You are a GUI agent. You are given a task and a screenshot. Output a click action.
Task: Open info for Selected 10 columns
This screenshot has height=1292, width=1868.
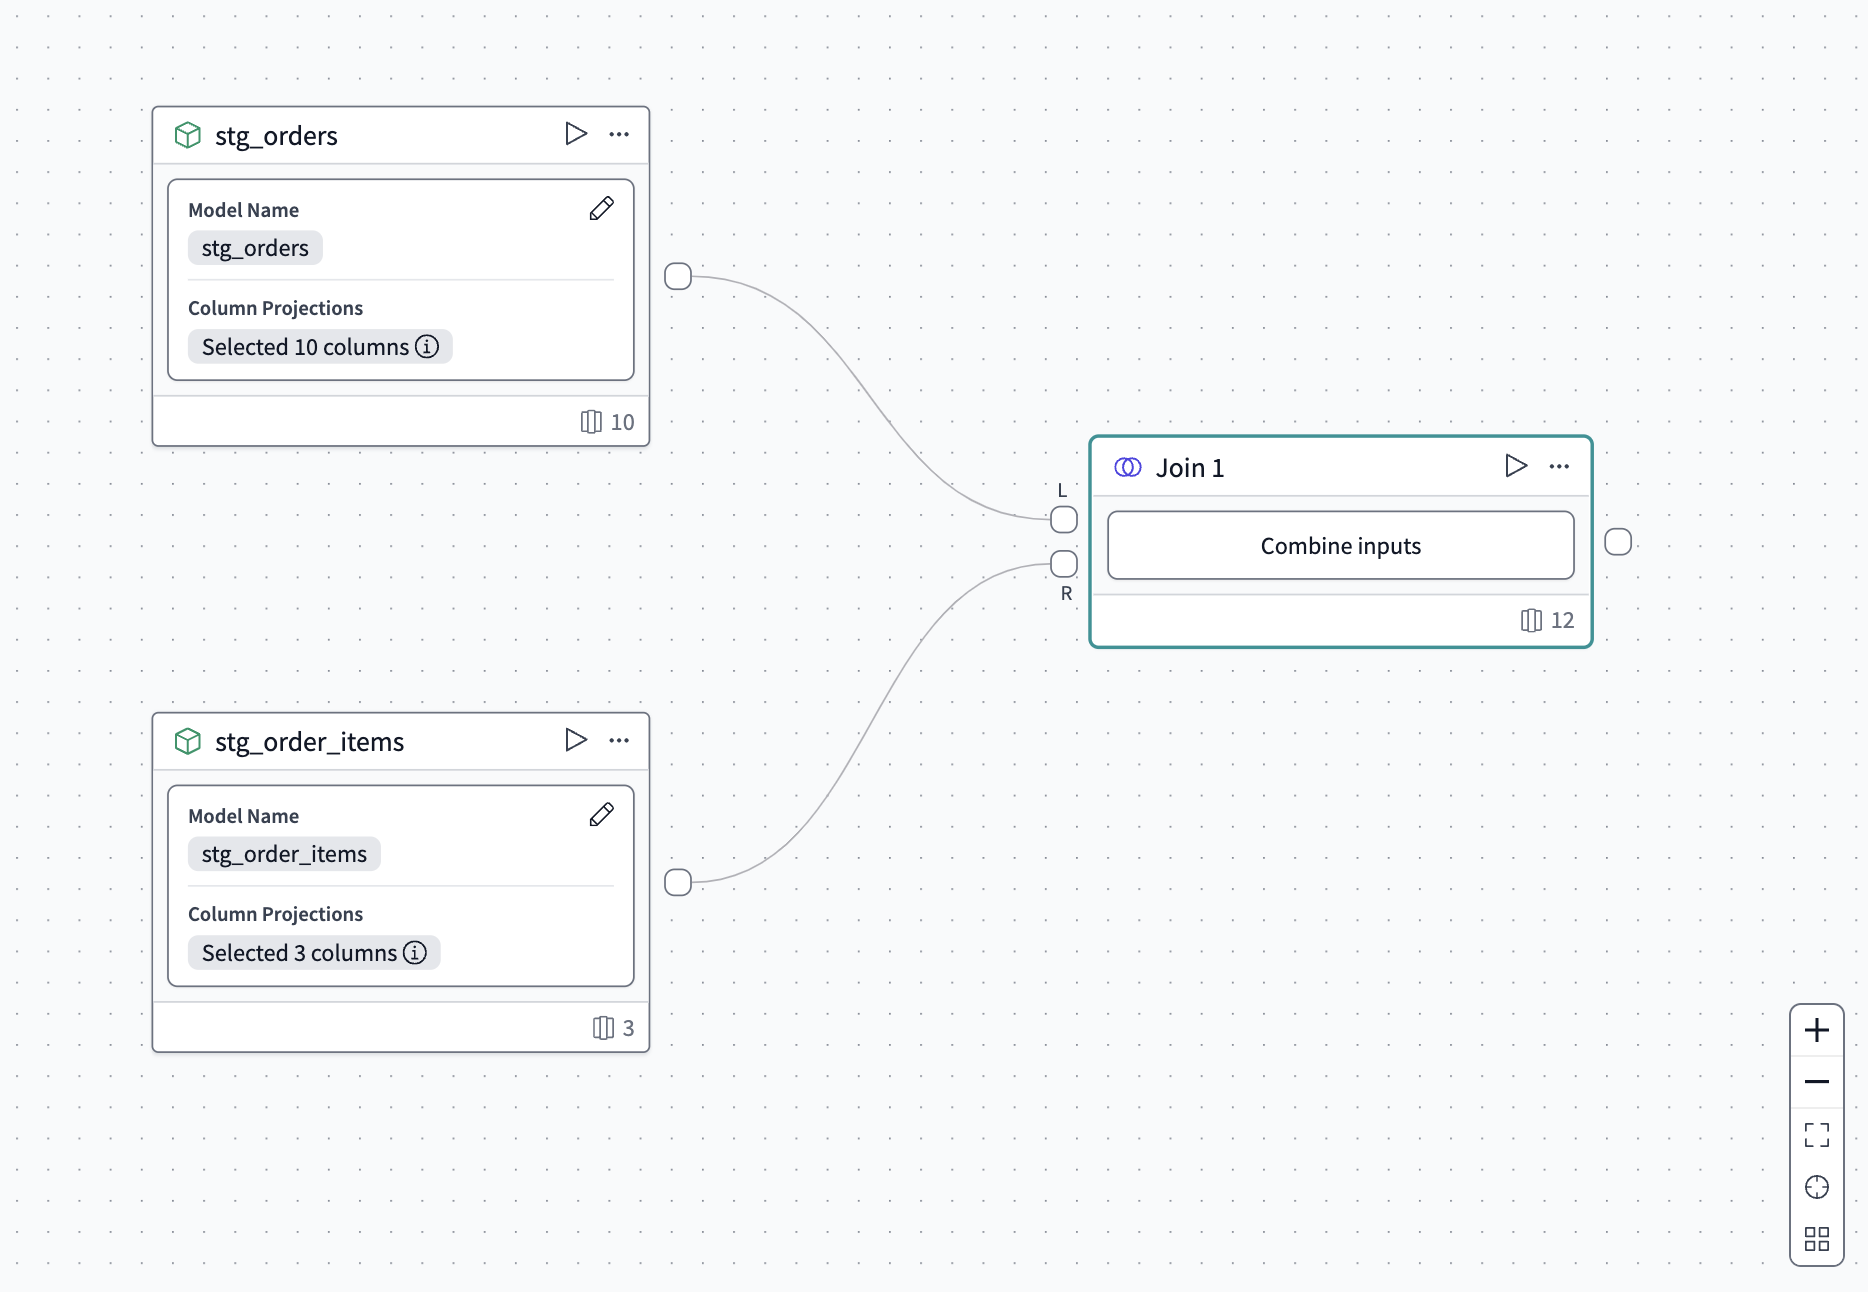pos(427,347)
